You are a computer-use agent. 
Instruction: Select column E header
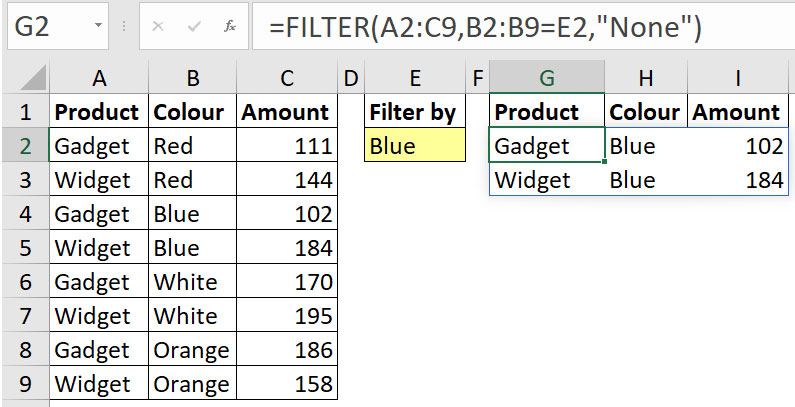tap(415, 78)
